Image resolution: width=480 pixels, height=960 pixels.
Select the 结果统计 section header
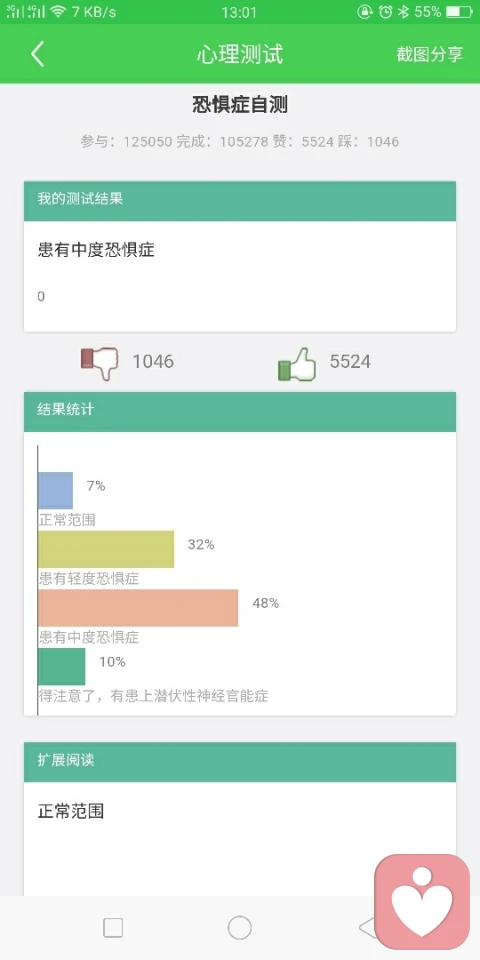(240, 411)
